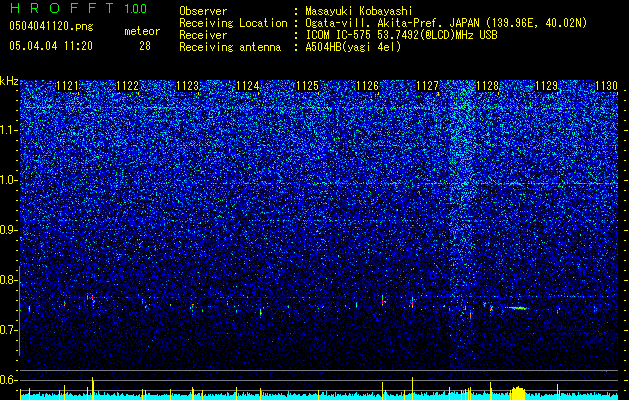The width and height of the screenshot is (629, 400).
Task: Click the 0.7 kHz frequency label
Action: [x=8, y=330]
